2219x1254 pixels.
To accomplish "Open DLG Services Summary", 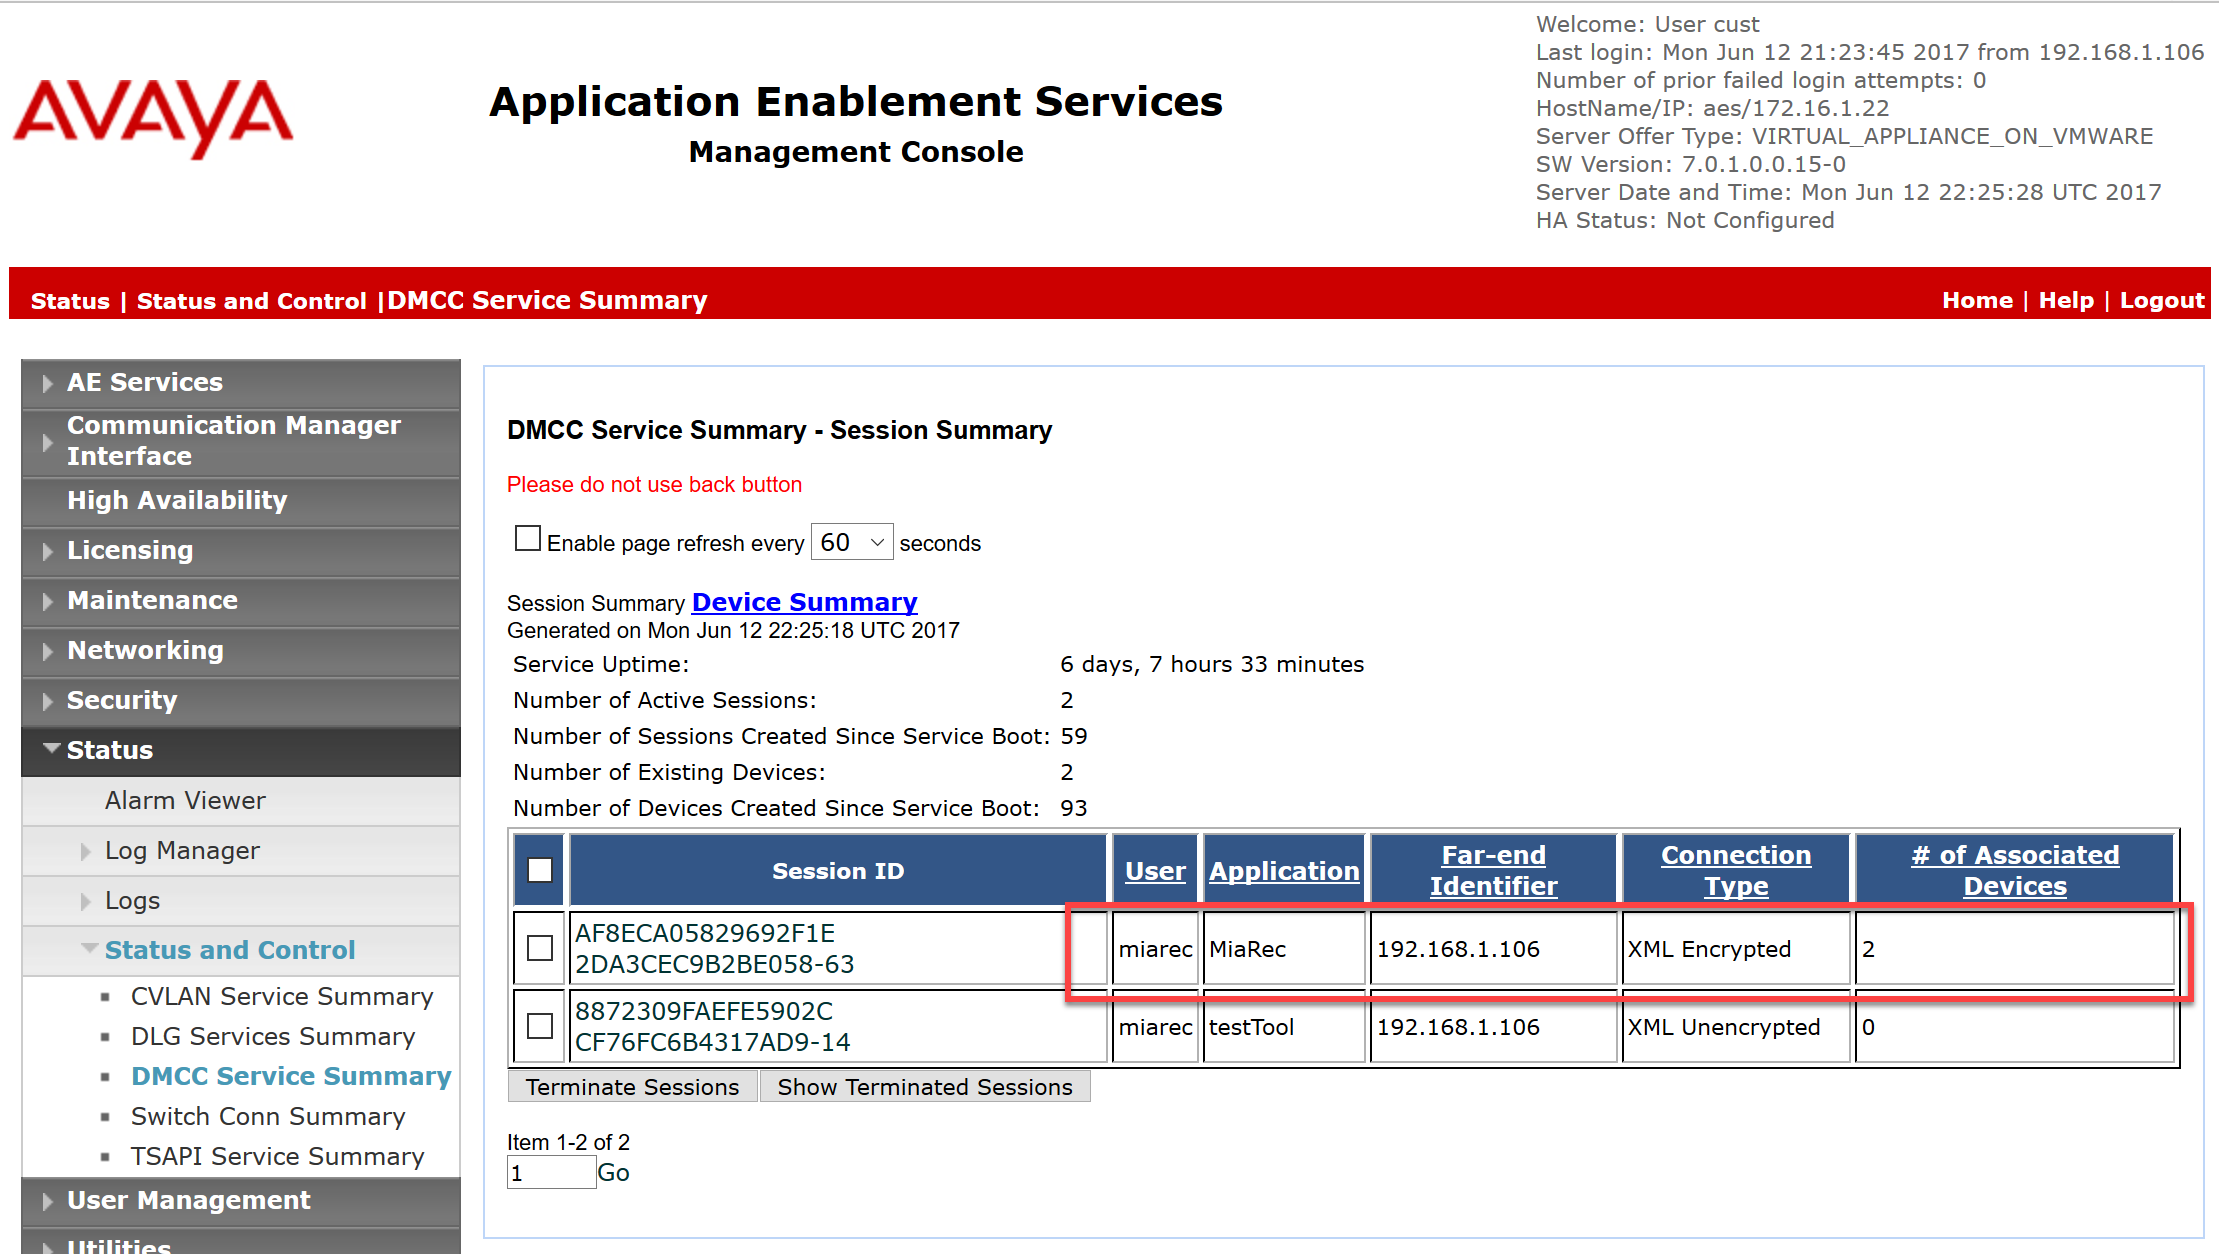I will coord(273,1037).
